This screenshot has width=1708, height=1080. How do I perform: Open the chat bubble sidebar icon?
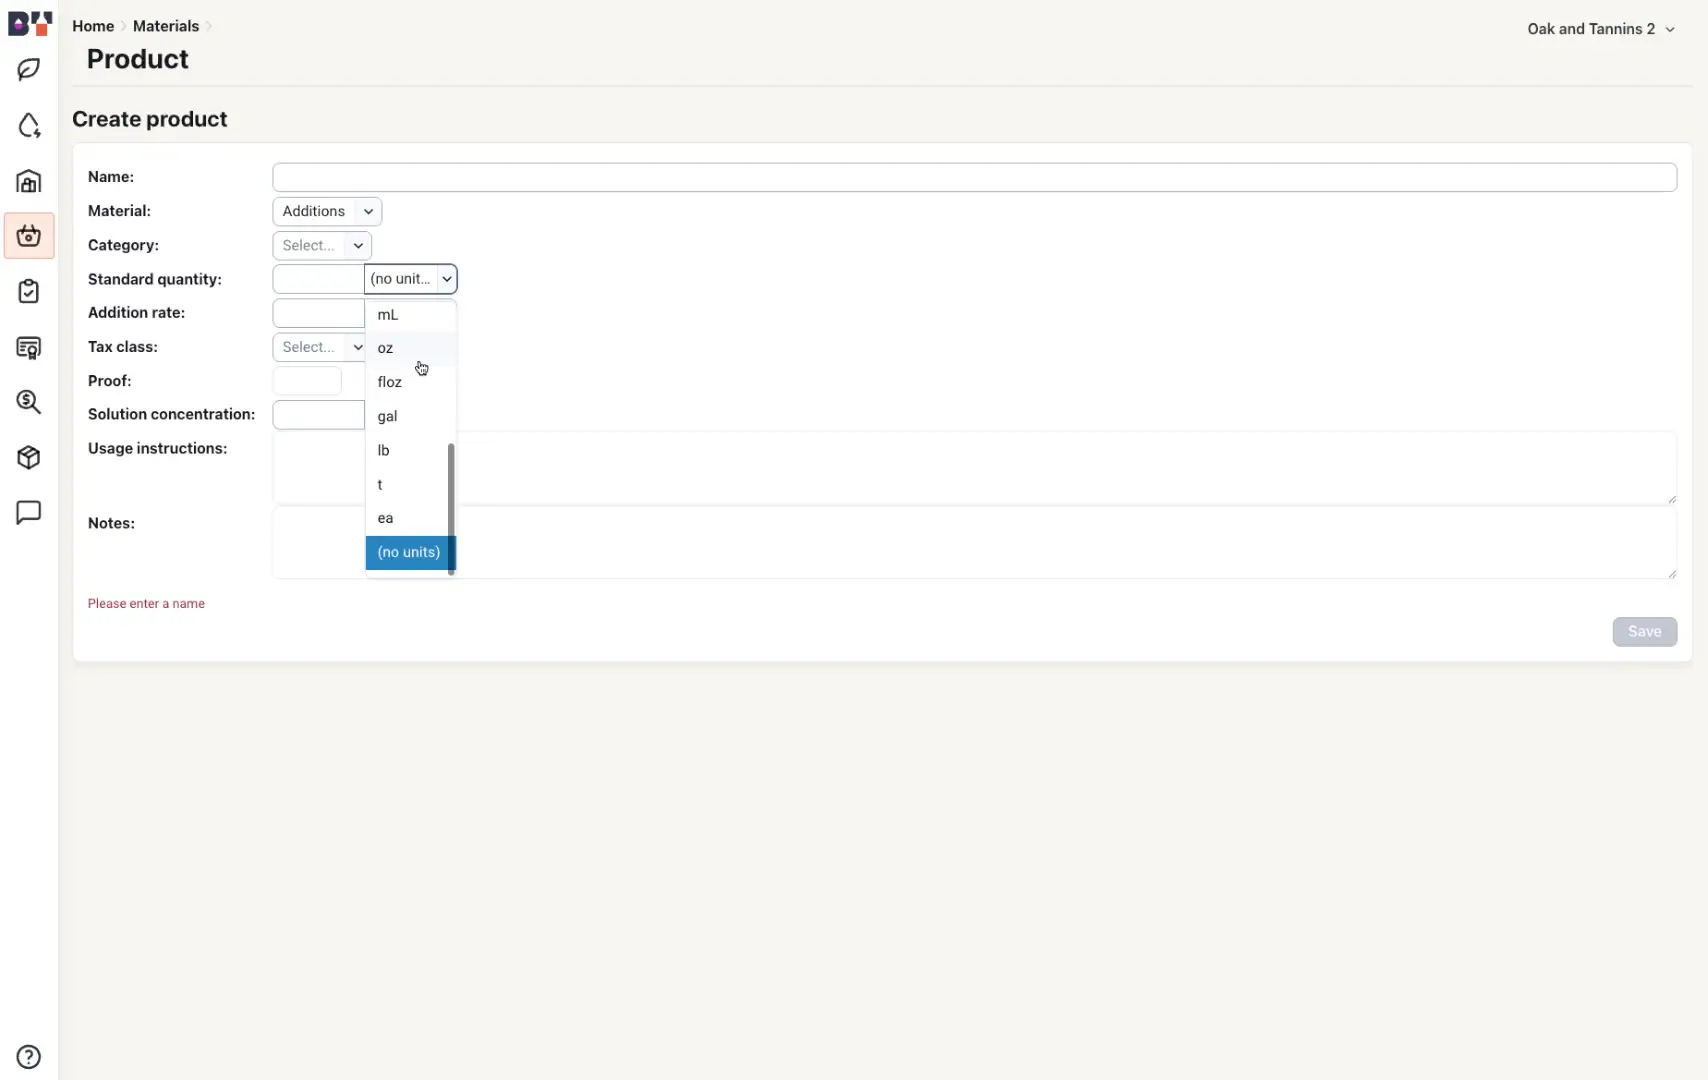pos(29,513)
